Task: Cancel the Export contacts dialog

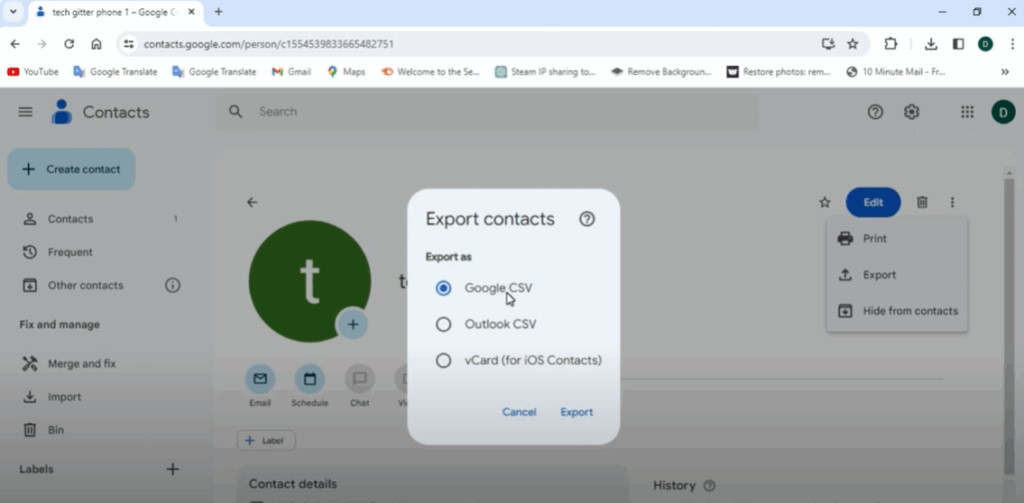Action: [519, 412]
